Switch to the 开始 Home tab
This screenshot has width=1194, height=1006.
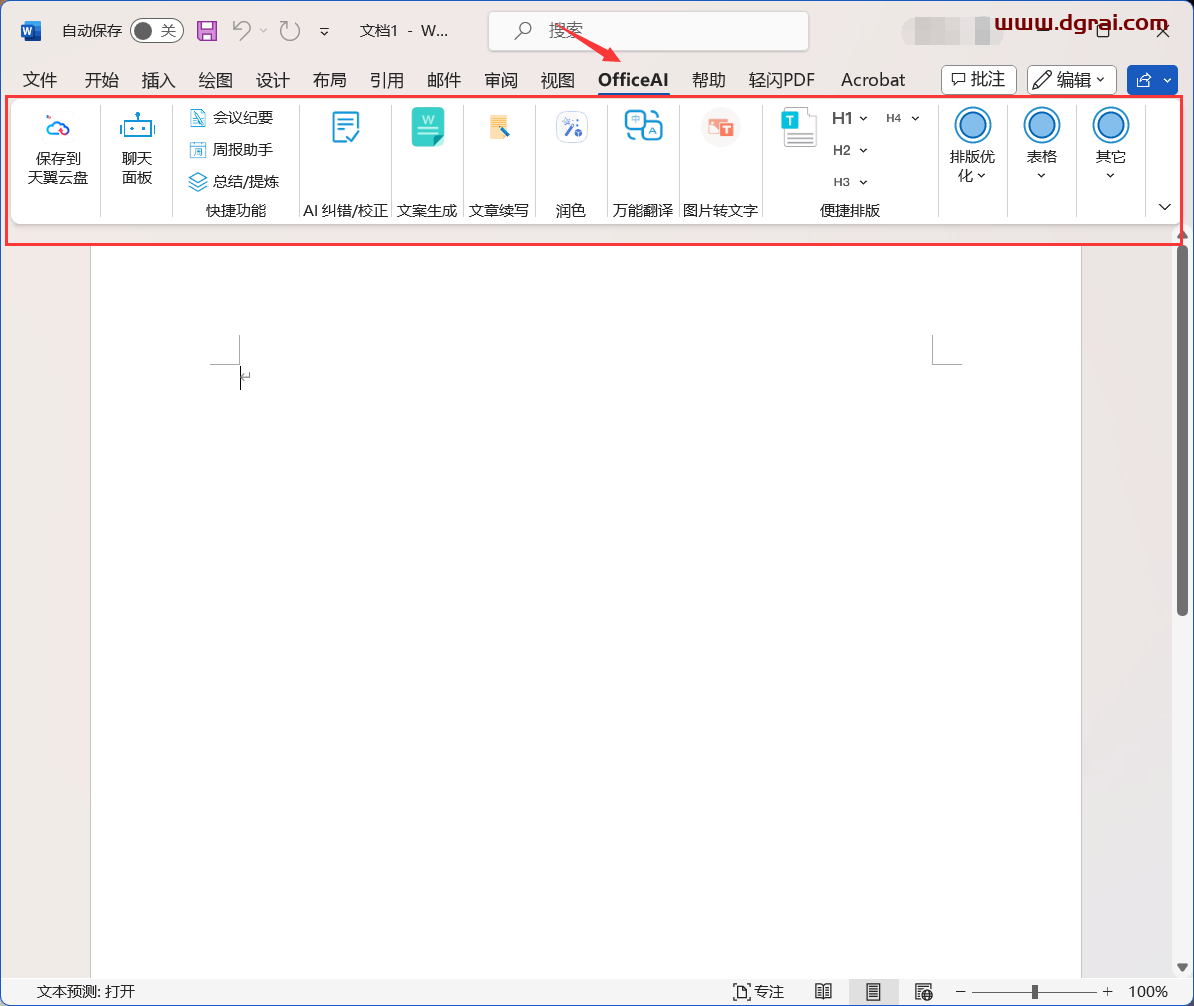tap(101, 80)
